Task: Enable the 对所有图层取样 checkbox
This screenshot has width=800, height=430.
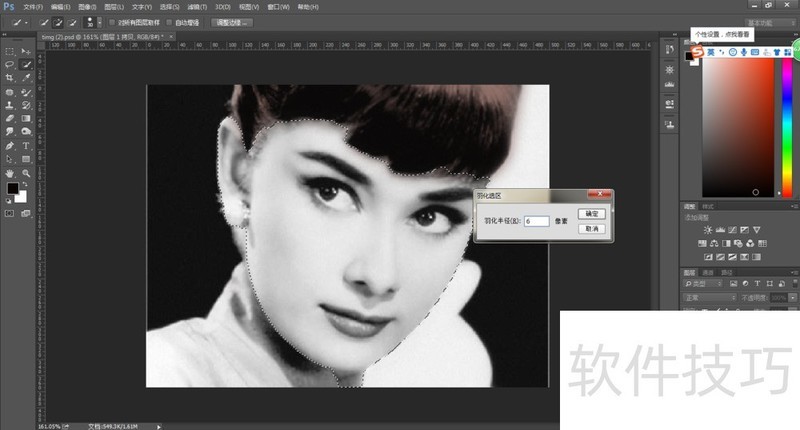Action: 110,21
